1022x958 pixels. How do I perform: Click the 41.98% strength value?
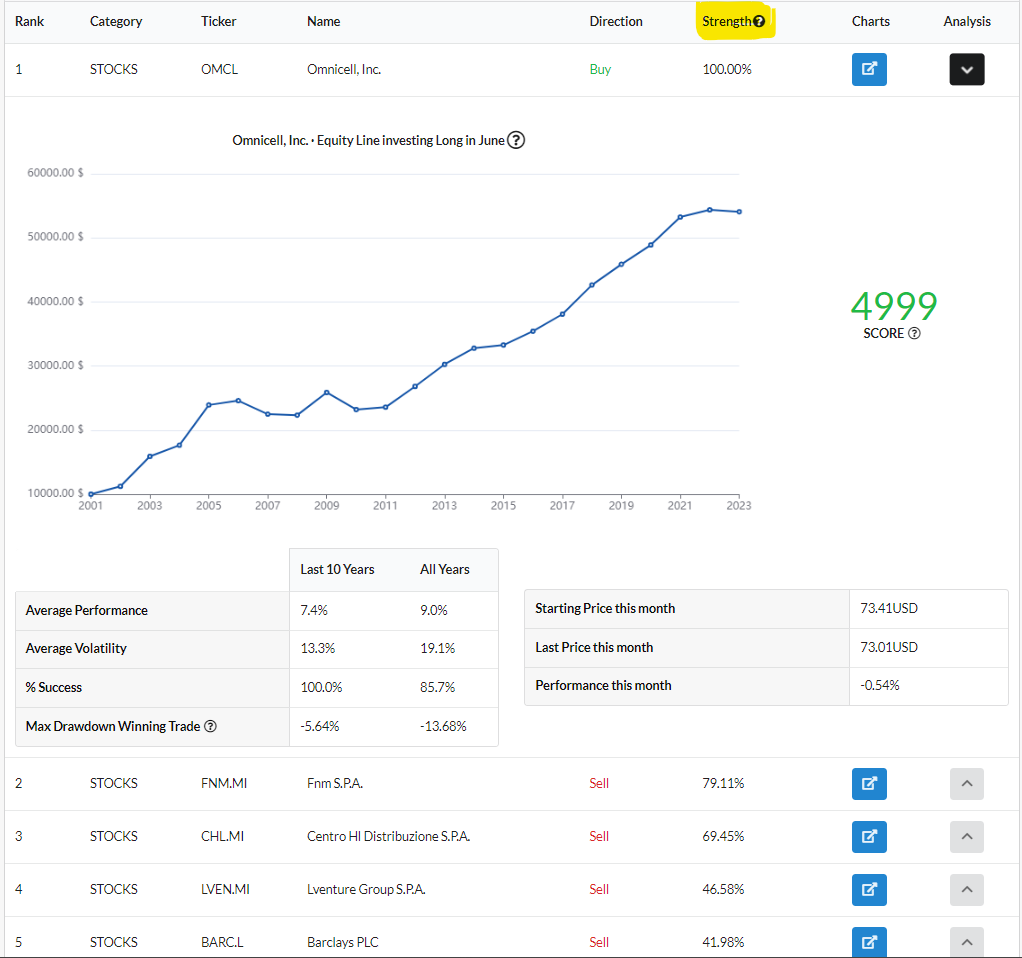pyautogui.click(x=723, y=942)
